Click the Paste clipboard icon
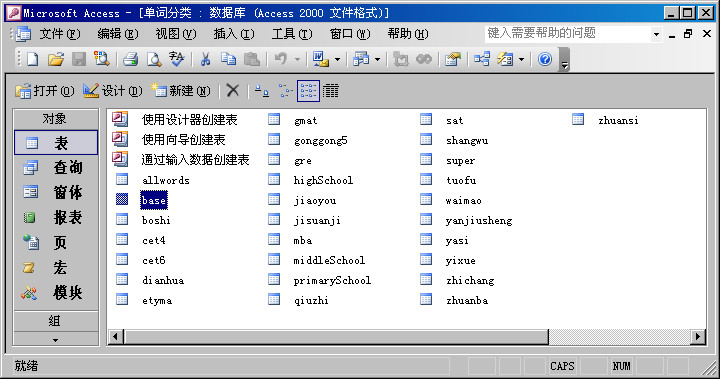Viewport: 720px width, 379px height. [252, 59]
